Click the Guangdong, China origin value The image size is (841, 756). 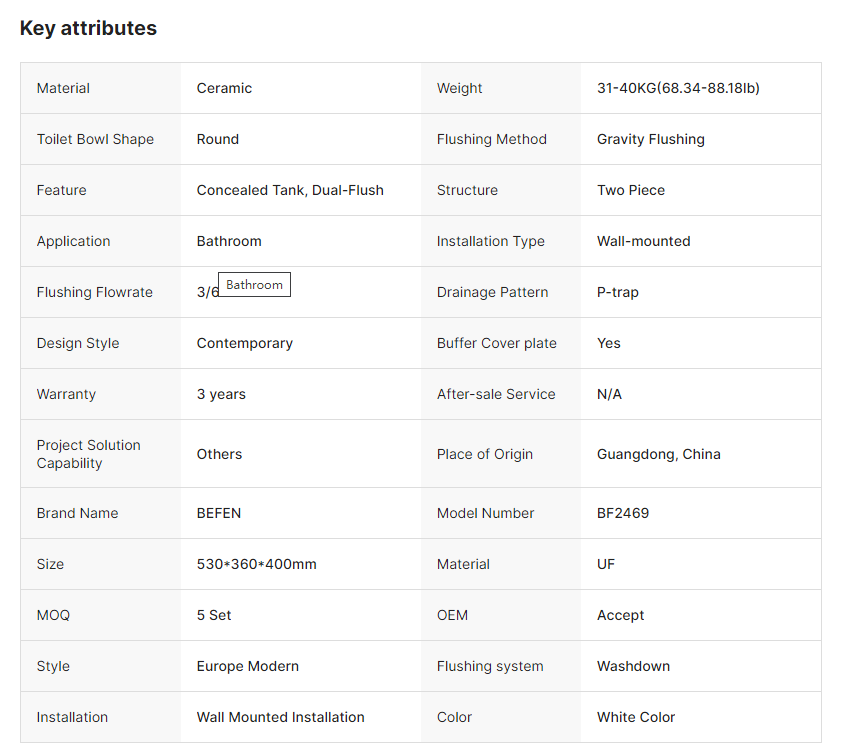pyautogui.click(x=658, y=454)
